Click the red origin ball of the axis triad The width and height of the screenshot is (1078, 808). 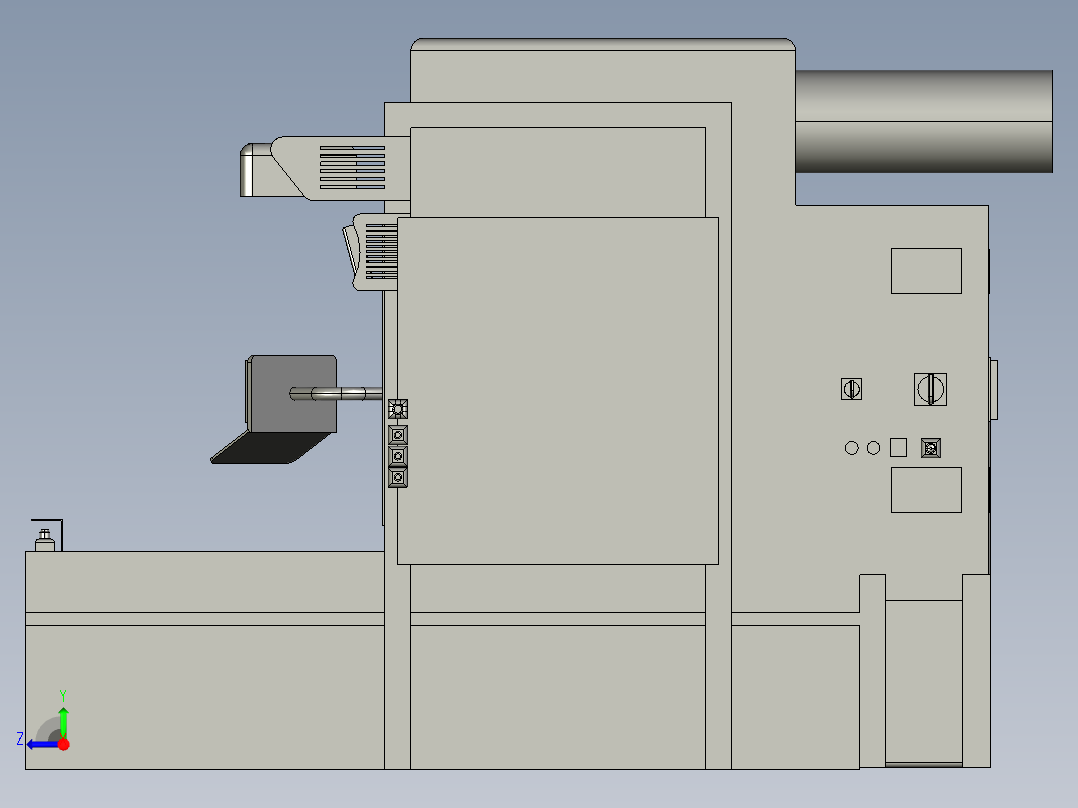(x=63, y=744)
